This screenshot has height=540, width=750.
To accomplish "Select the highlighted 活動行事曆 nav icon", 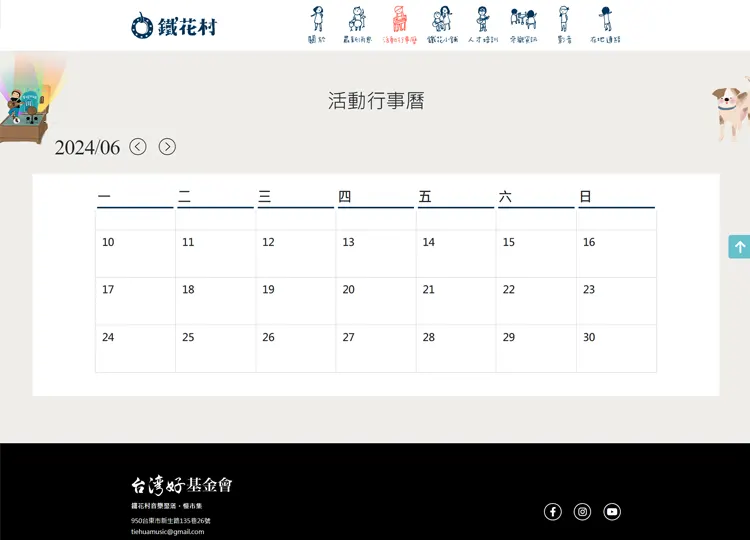I will (399, 25).
